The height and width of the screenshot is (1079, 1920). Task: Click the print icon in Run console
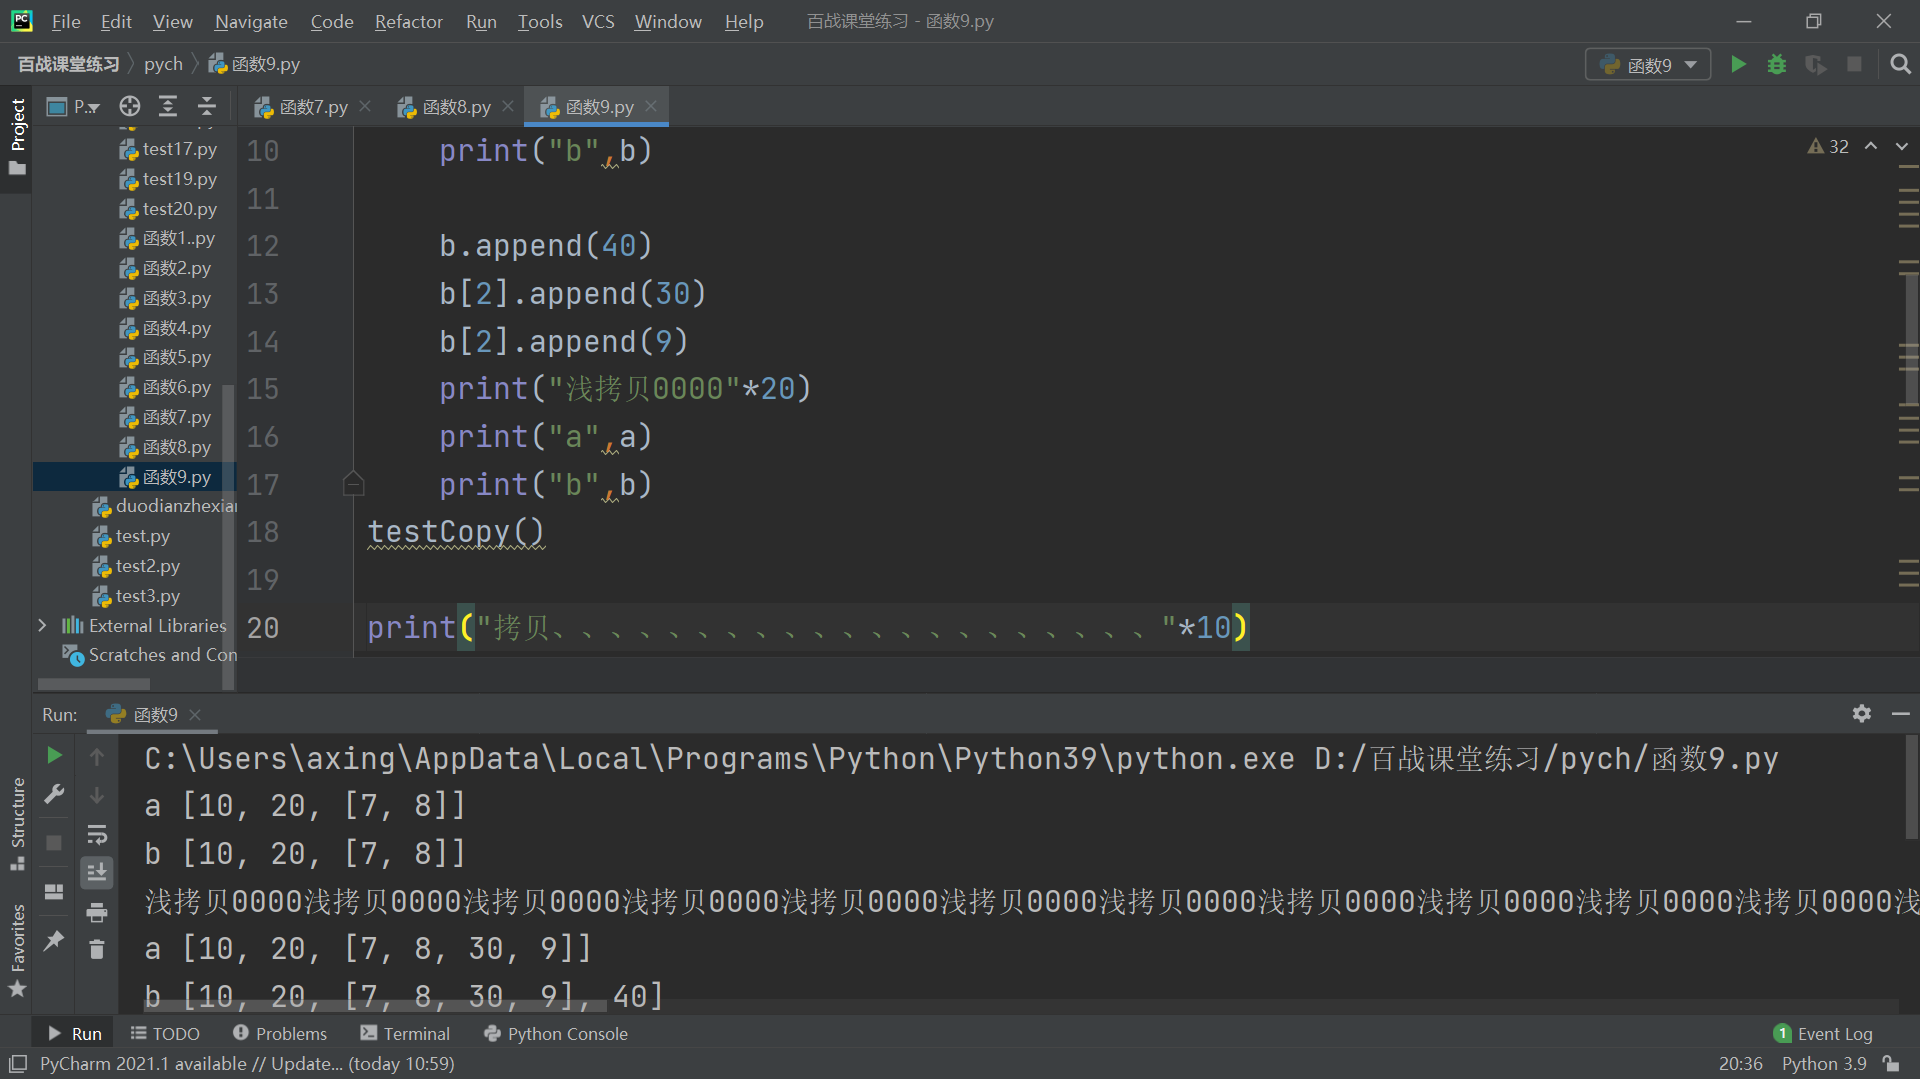(x=97, y=912)
